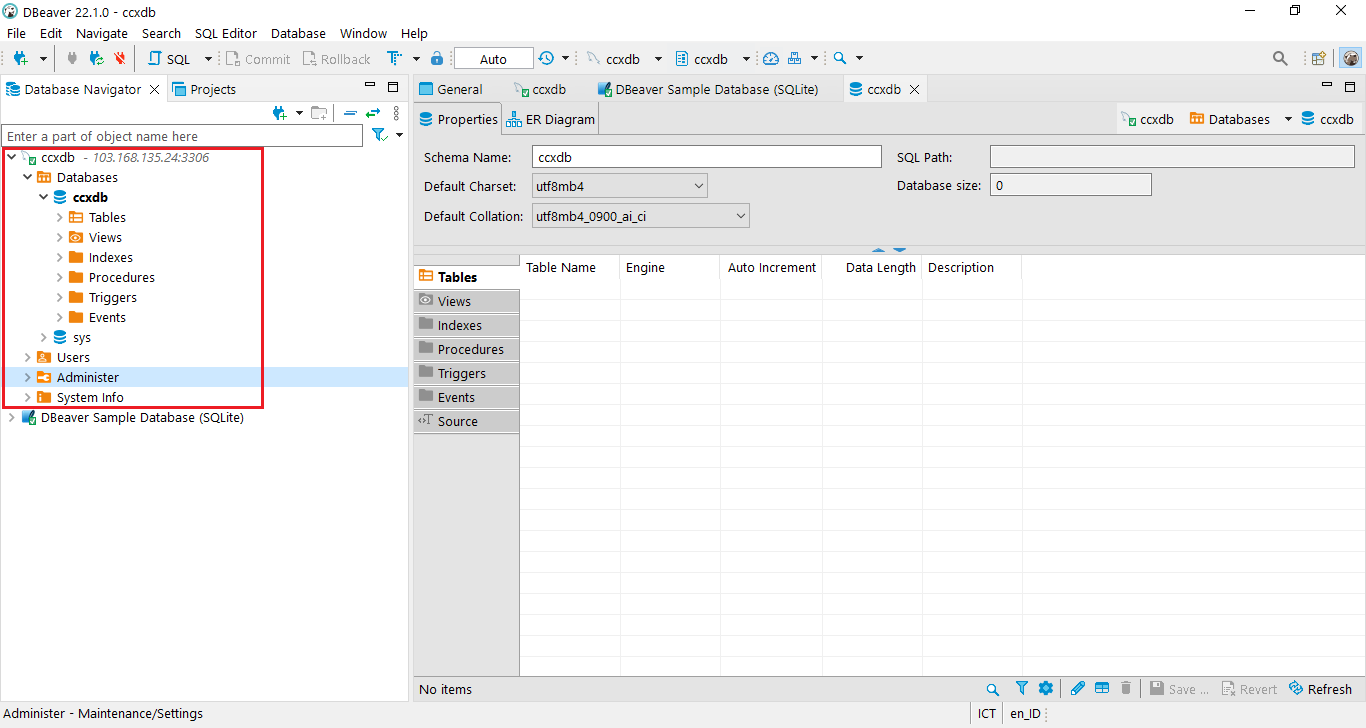
Task: Click the gear settings icon in bottom toolbar
Action: pos(1046,689)
